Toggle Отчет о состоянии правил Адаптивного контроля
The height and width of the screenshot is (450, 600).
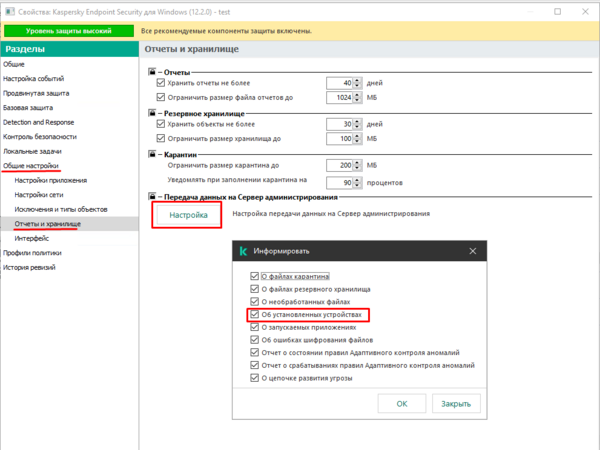[x=254, y=352]
